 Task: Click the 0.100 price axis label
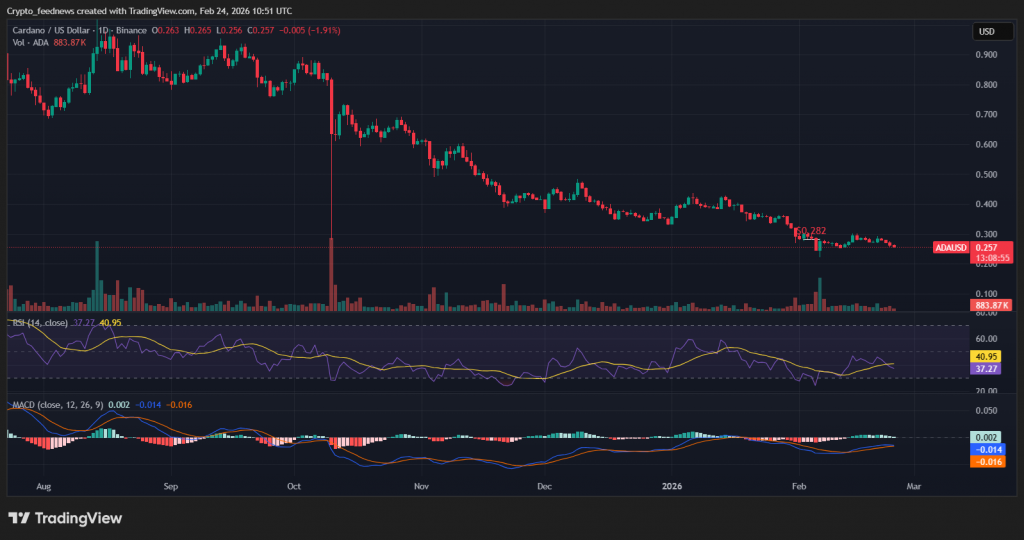tap(986, 294)
